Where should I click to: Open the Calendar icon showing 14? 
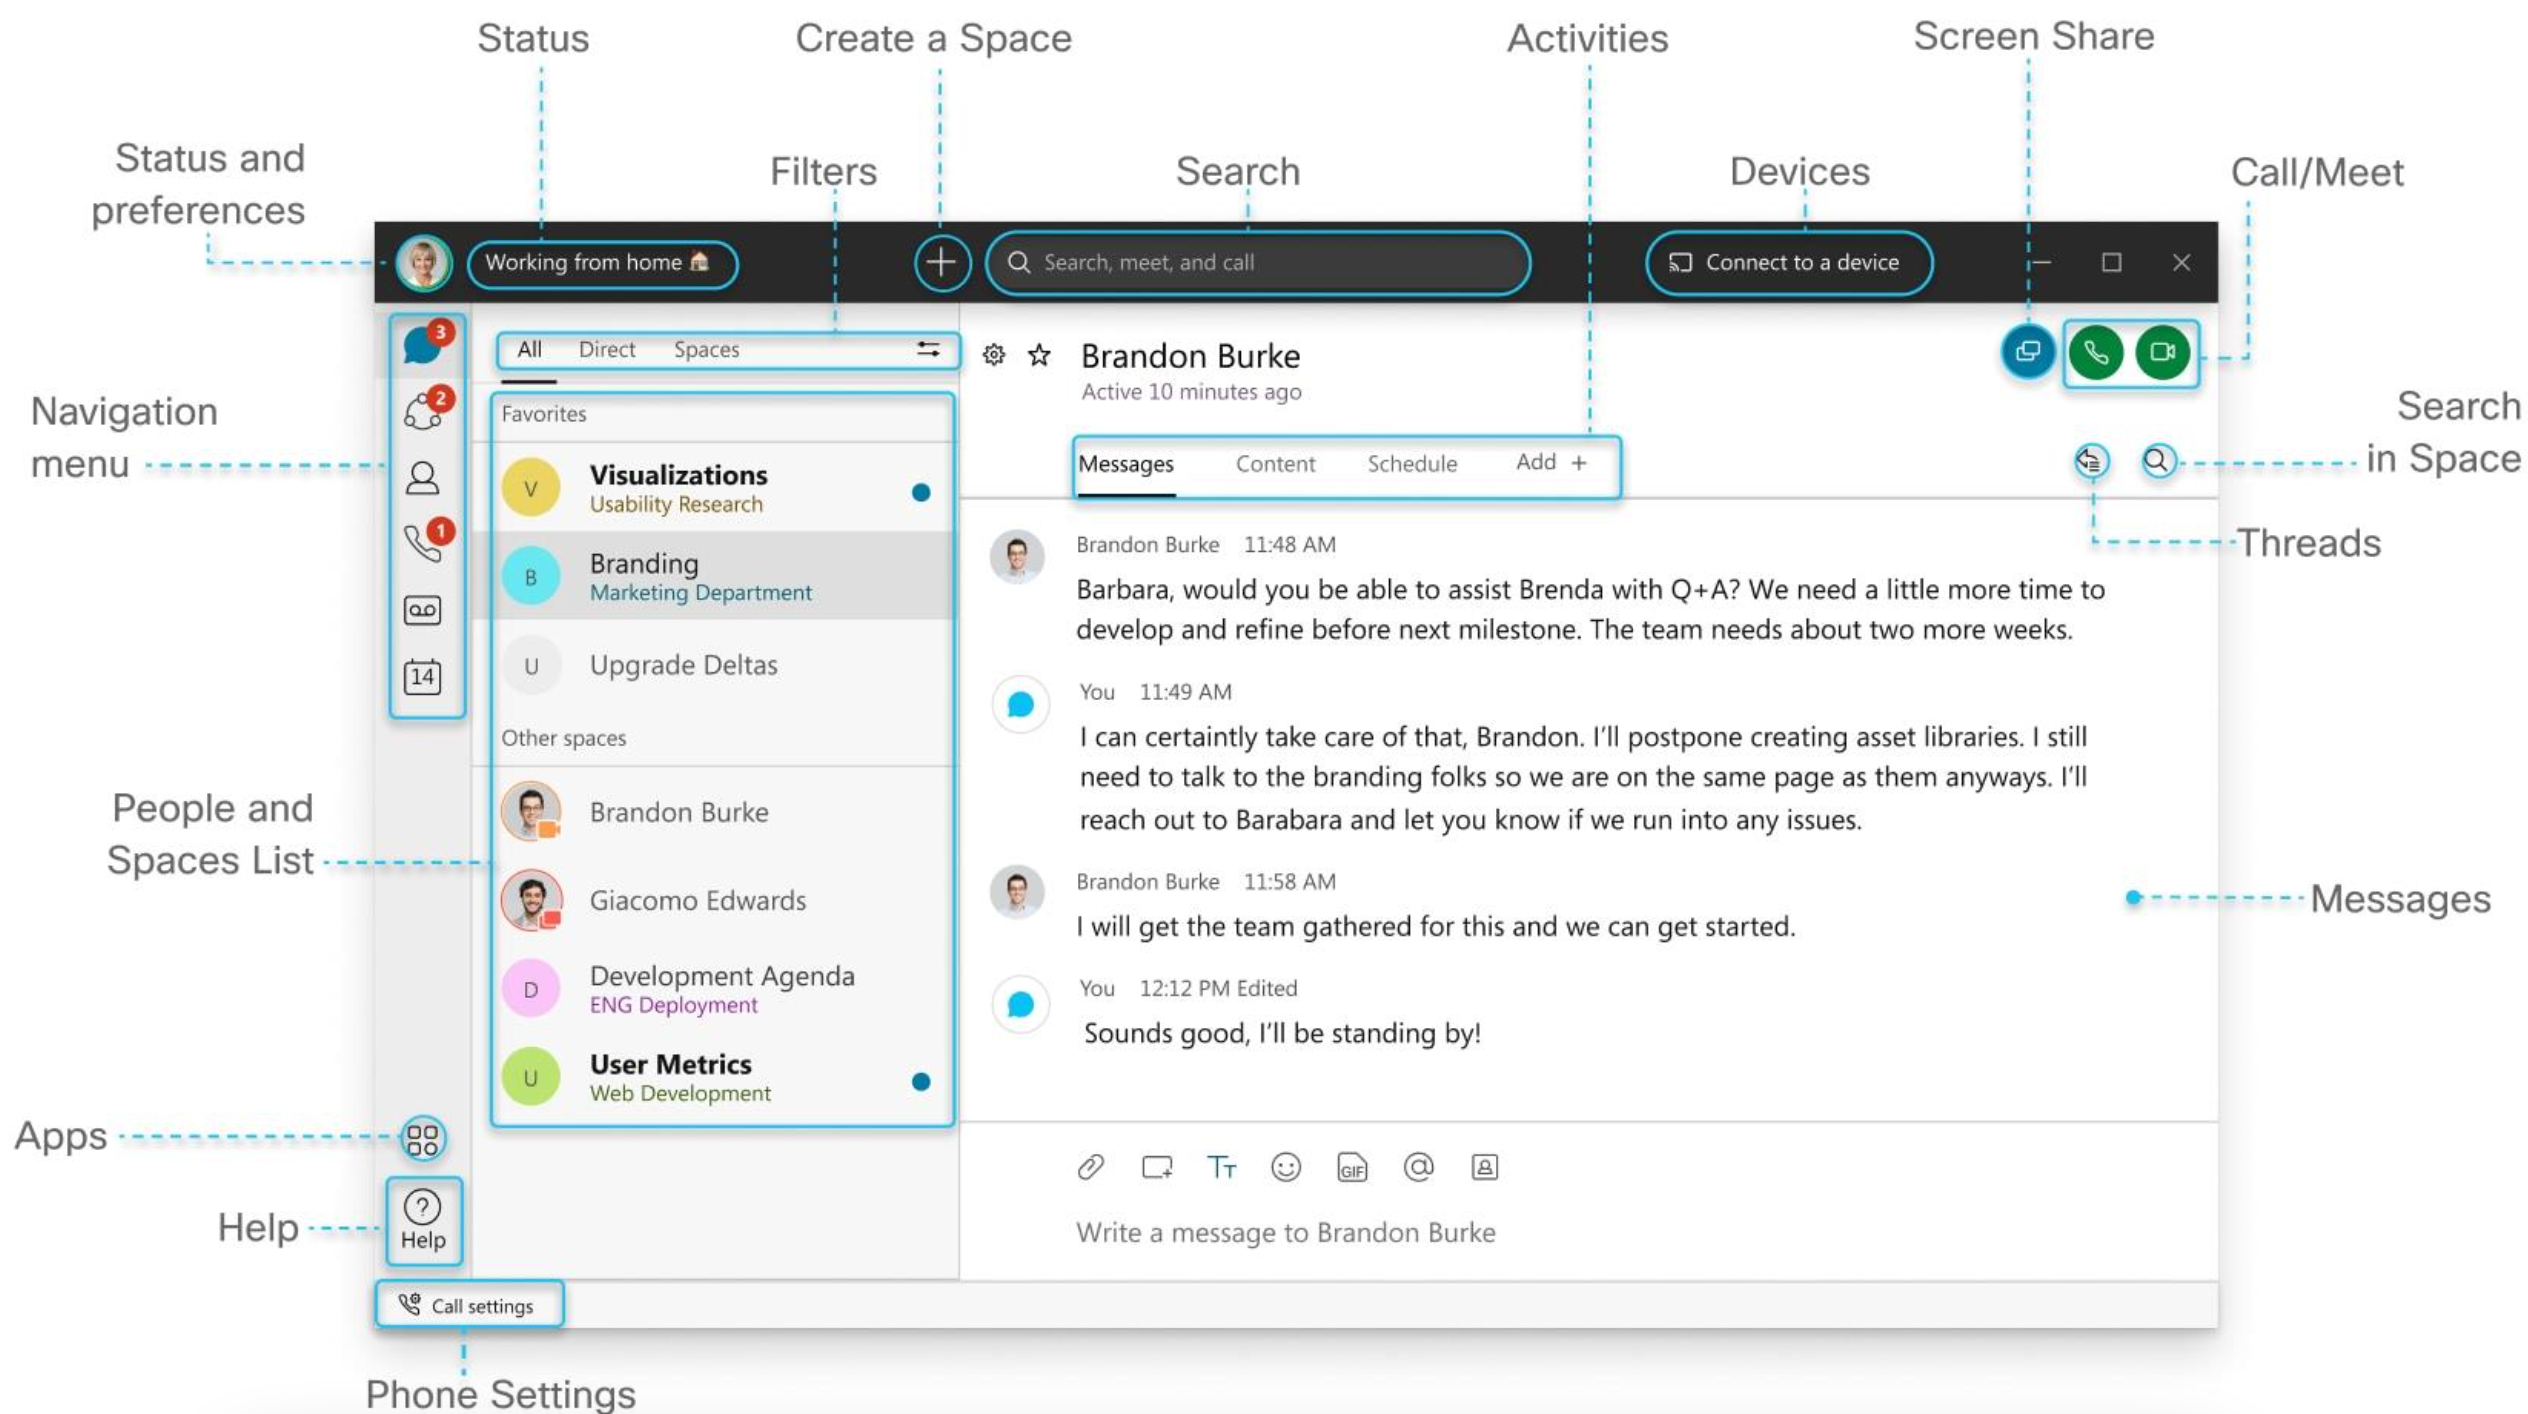click(x=422, y=677)
